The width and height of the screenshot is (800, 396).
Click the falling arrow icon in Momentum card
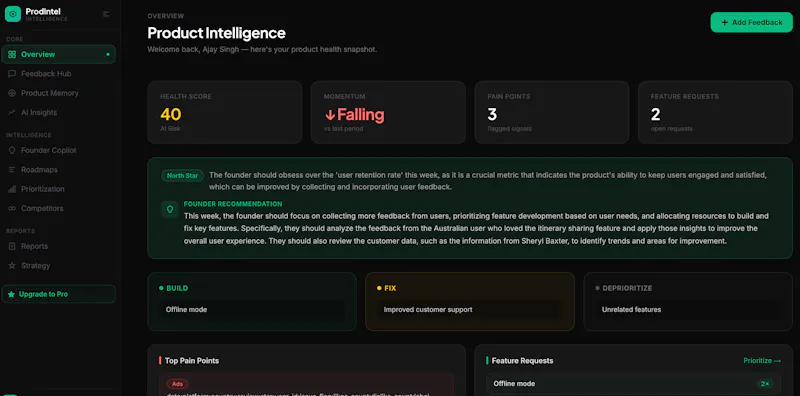click(330, 115)
